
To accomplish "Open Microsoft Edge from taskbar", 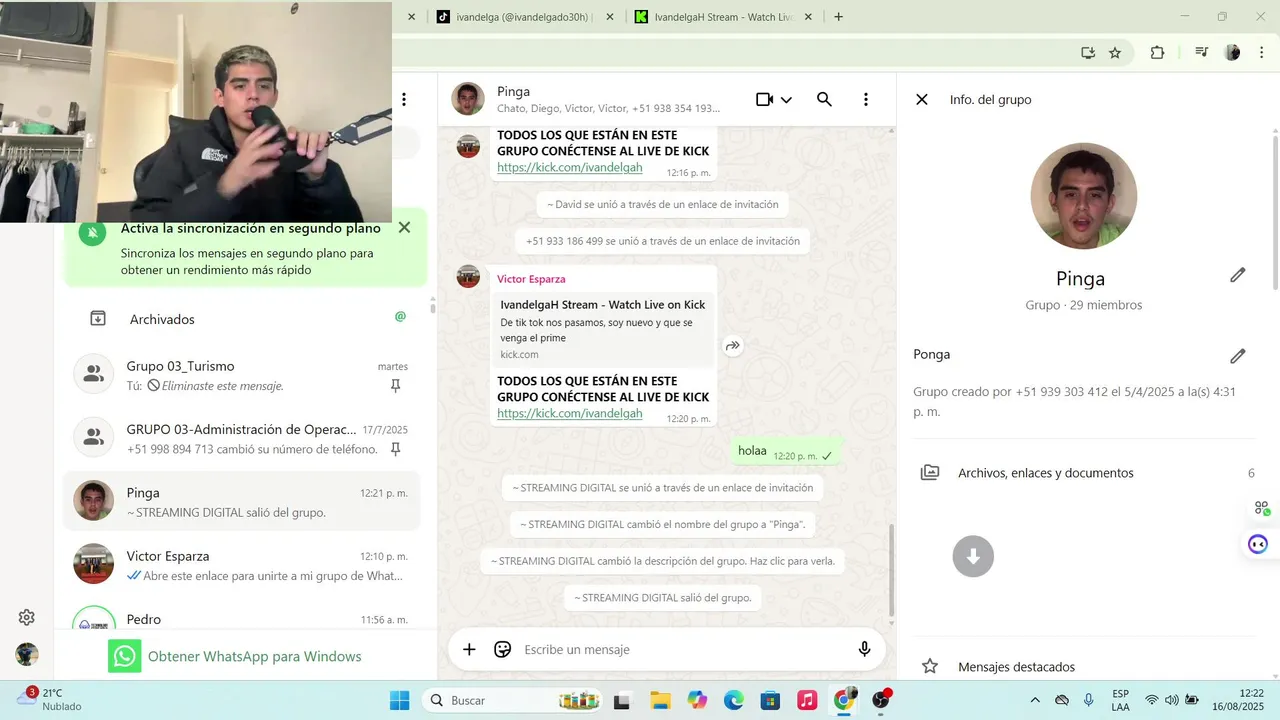I will pyautogui.click(x=734, y=700).
